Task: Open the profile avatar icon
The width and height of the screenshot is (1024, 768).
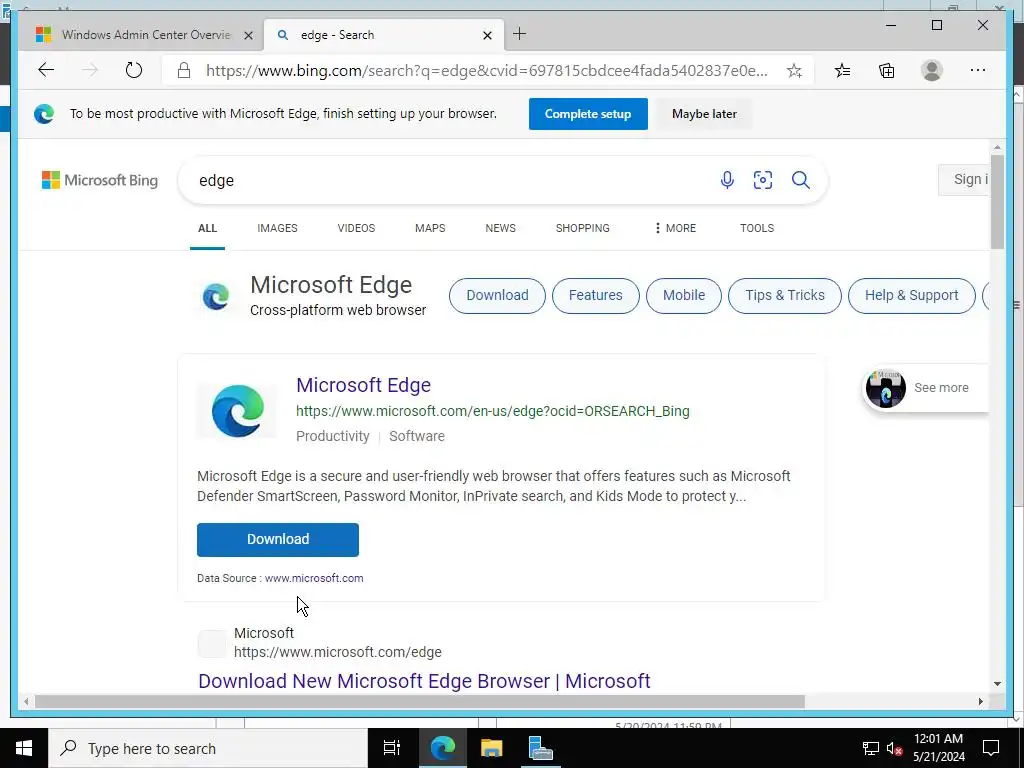Action: pyautogui.click(x=932, y=71)
